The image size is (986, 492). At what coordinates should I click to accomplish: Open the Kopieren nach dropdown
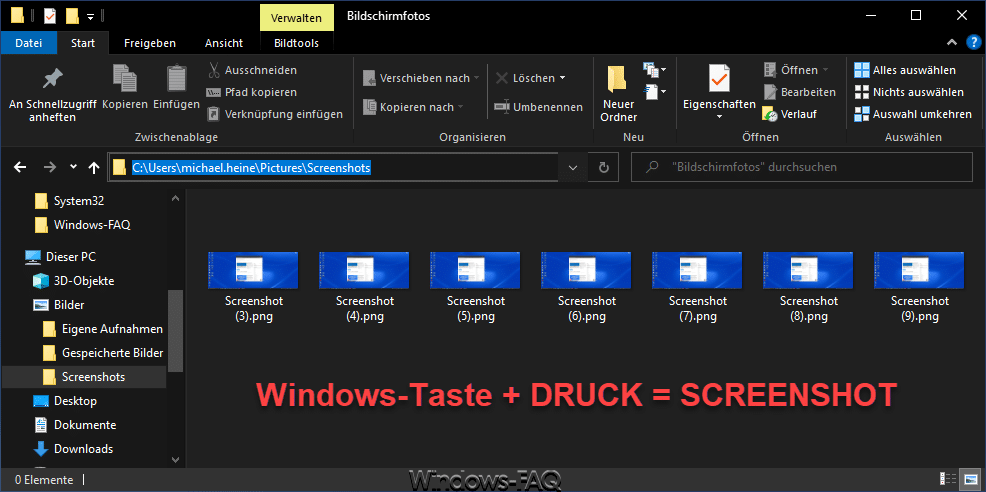pyautogui.click(x=414, y=107)
